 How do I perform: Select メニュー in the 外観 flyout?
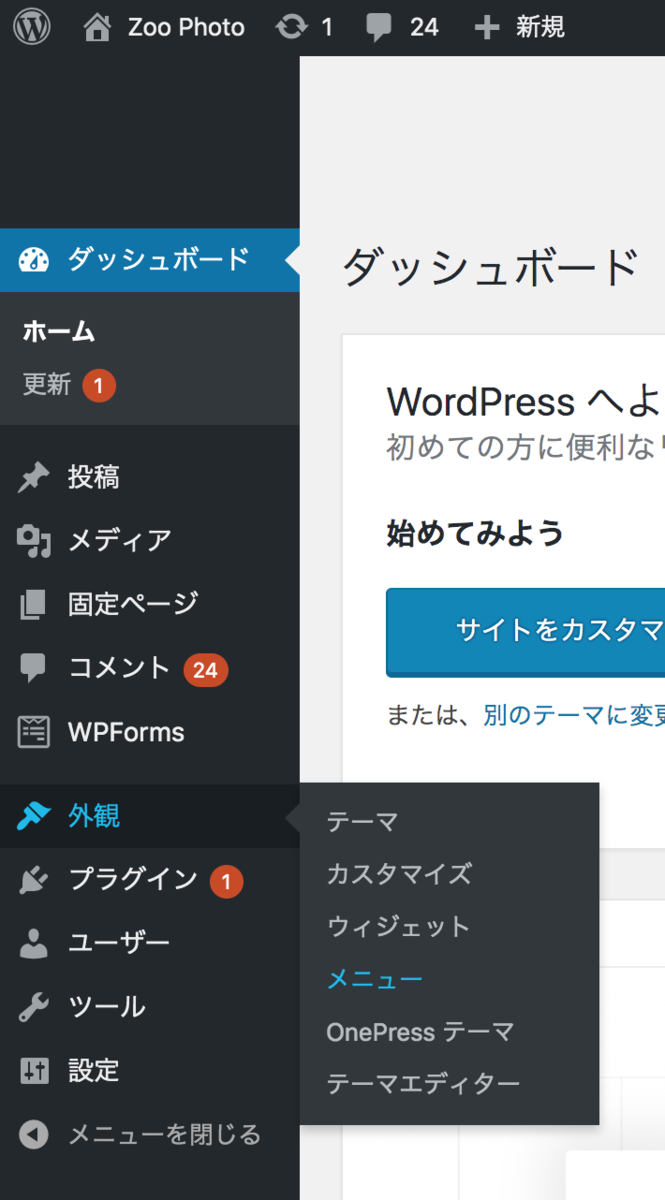tap(375, 980)
